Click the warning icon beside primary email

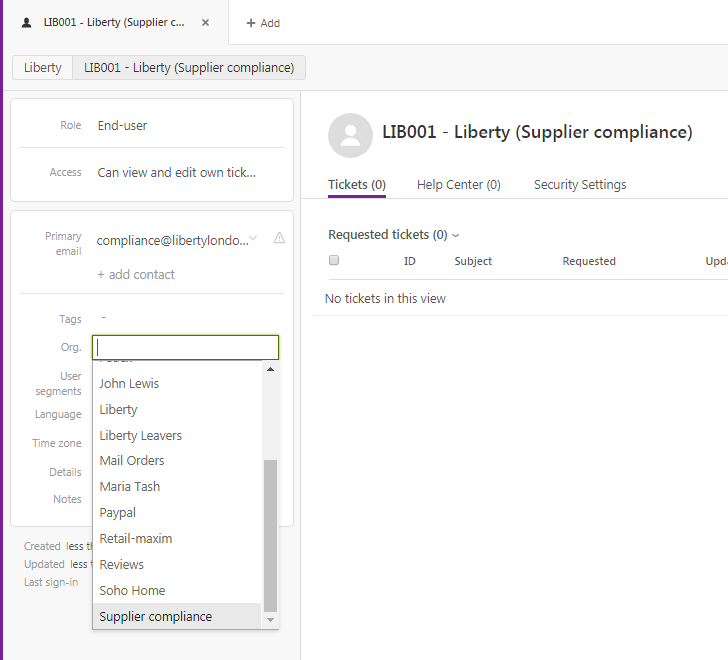[x=279, y=238]
